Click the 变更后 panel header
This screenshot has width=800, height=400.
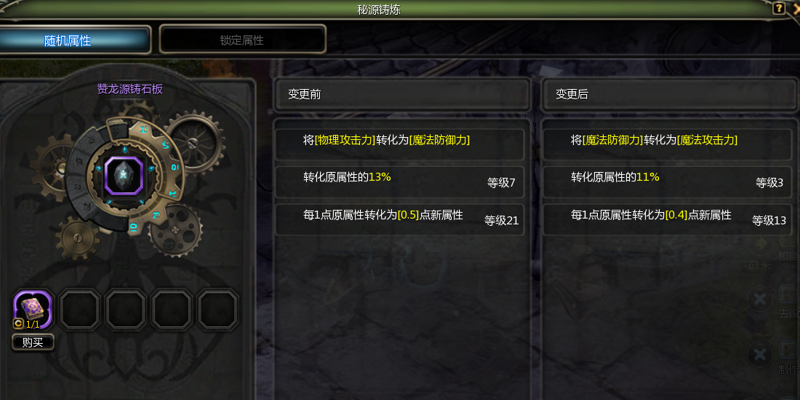[x=669, y=95]
